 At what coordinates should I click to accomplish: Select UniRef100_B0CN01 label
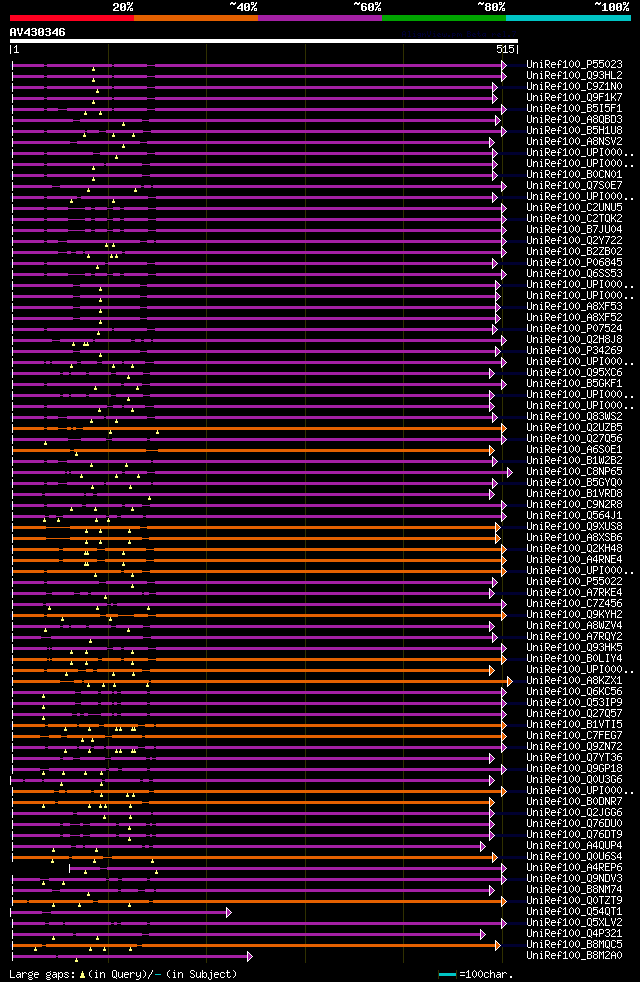(574, 175)
